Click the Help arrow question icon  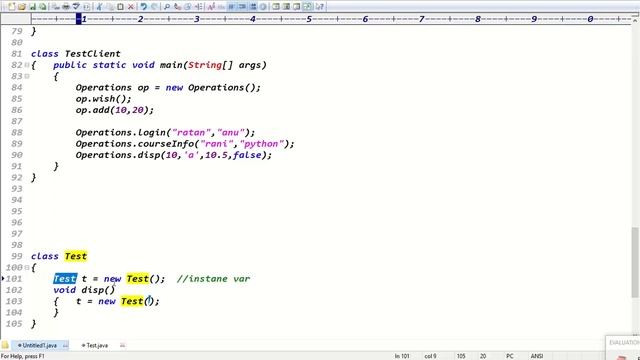(320, 7)
